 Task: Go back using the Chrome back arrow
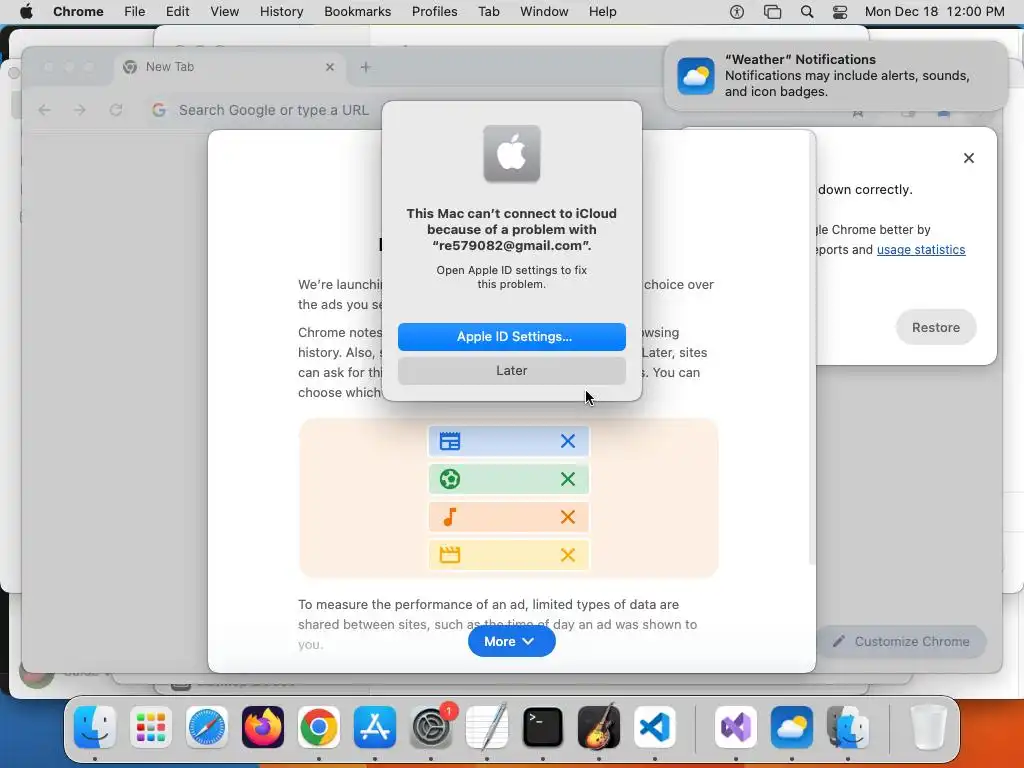point(44,110)
